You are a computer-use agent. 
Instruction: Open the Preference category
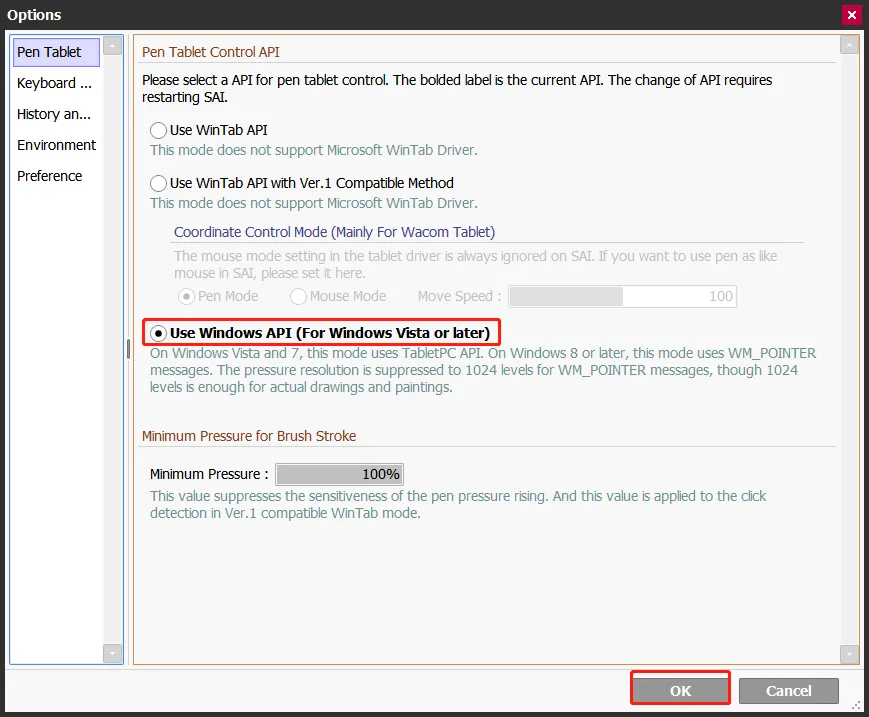56,176
